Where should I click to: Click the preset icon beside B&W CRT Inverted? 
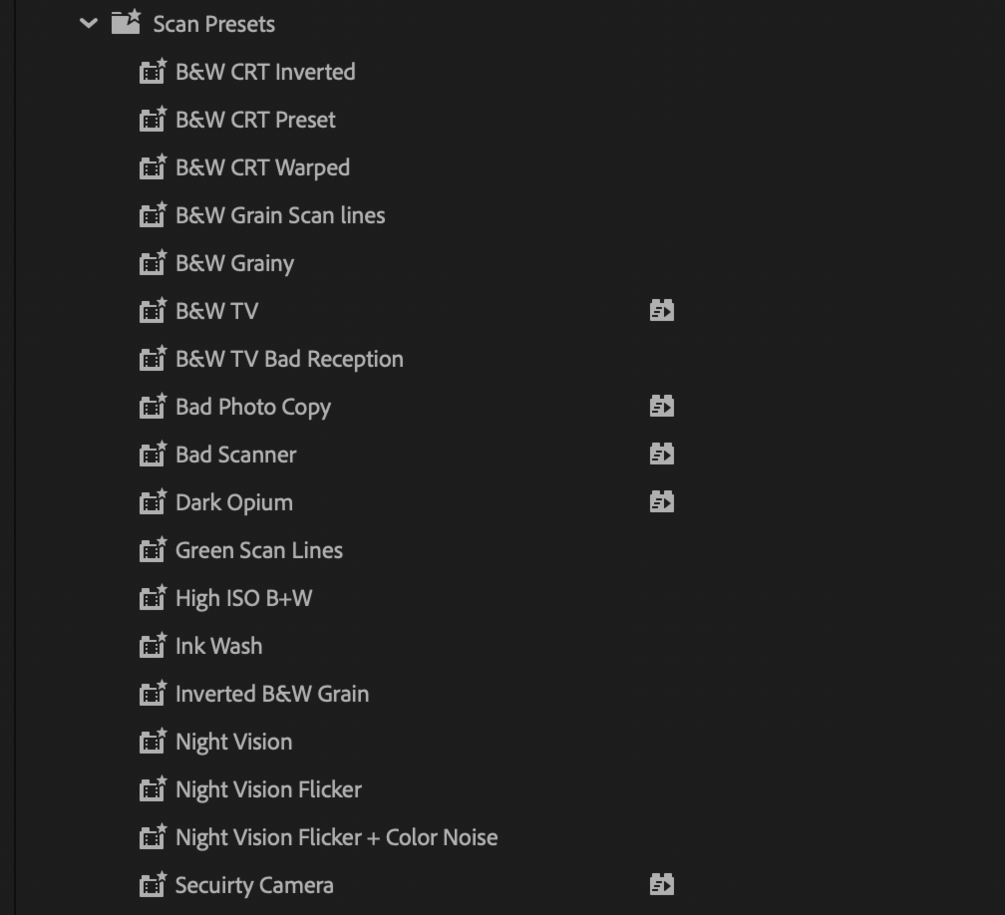pos(152,71)
